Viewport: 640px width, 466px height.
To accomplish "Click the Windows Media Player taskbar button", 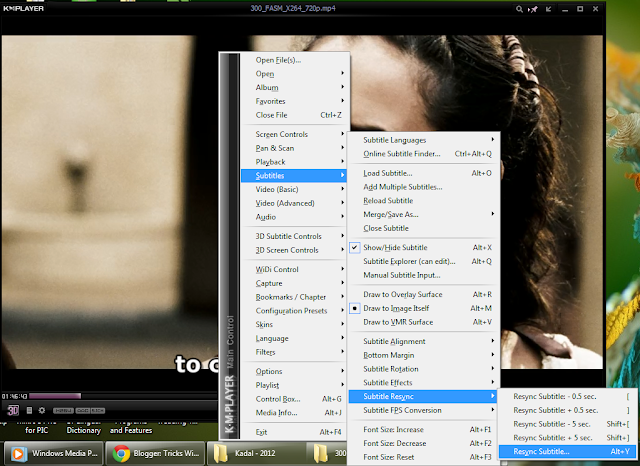I will point(54,453).
